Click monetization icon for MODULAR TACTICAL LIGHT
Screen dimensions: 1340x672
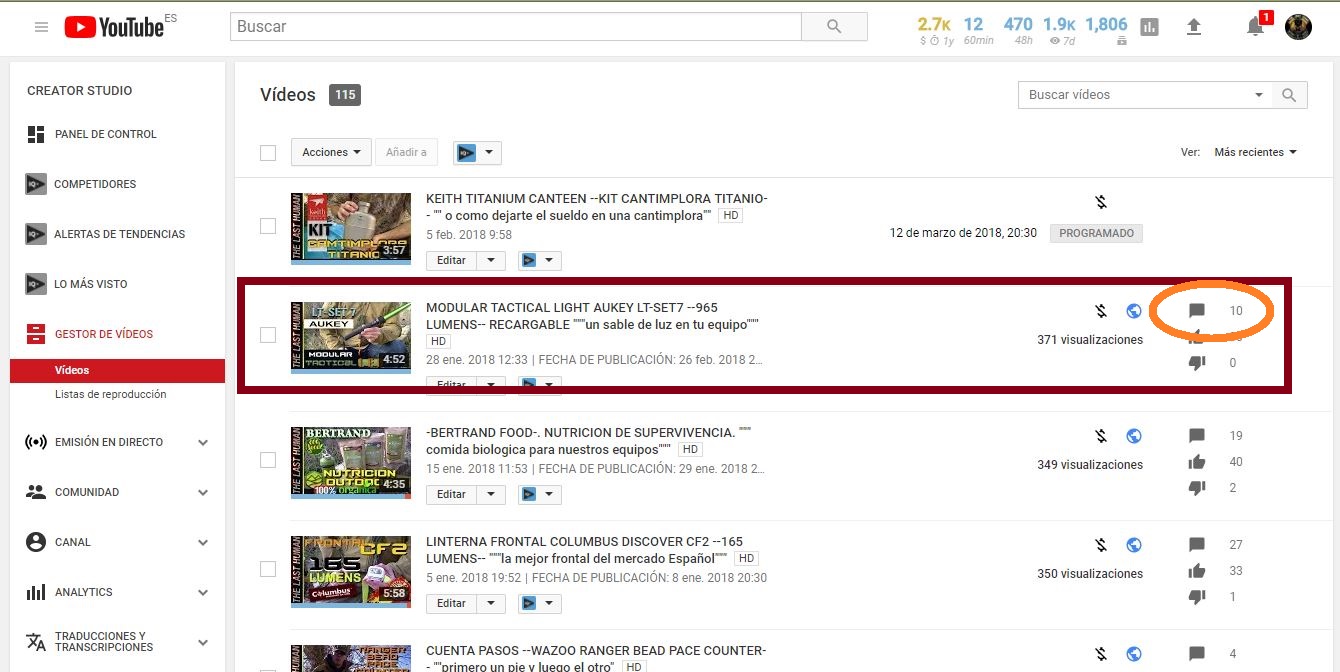[x=1101, y=310]
